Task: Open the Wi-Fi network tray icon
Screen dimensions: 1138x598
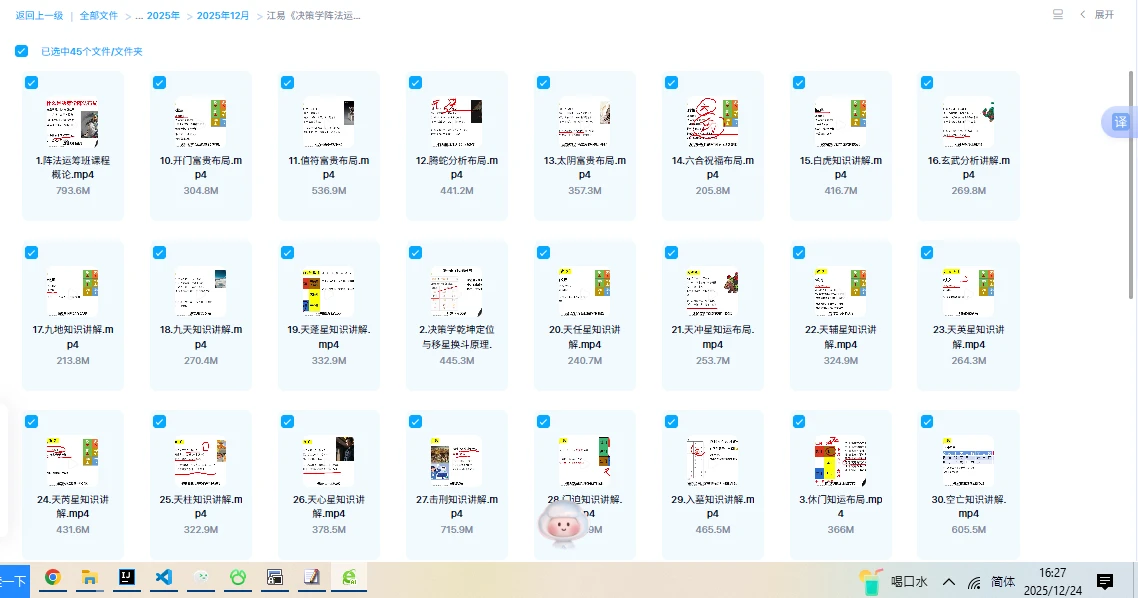Action: (x=973, y=582)
